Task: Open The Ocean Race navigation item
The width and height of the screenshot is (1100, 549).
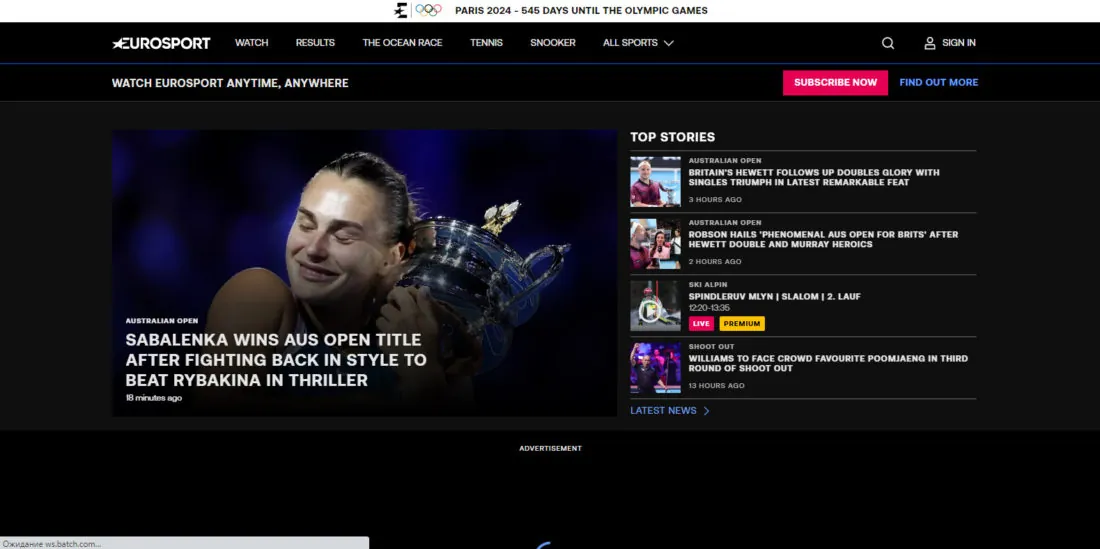Action: point(402,43)
